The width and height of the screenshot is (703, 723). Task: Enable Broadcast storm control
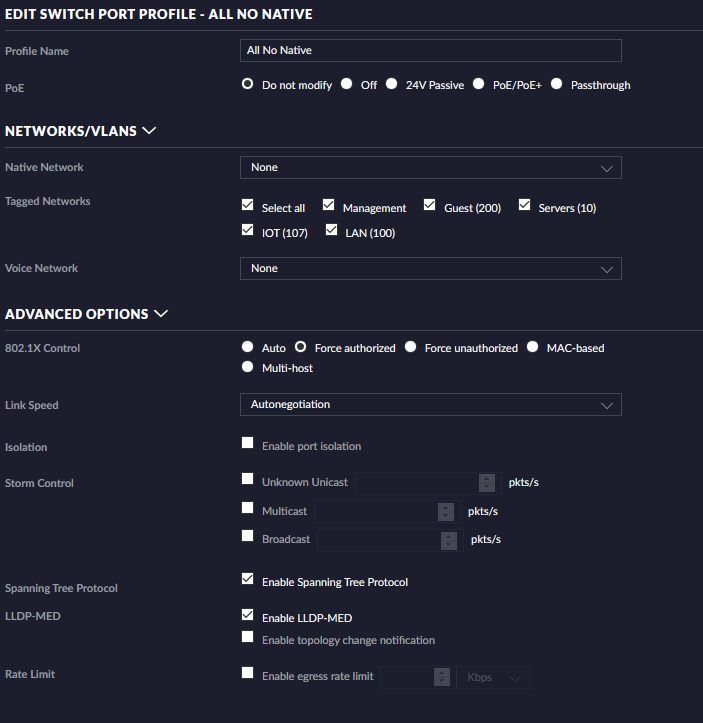click(248, 536)
